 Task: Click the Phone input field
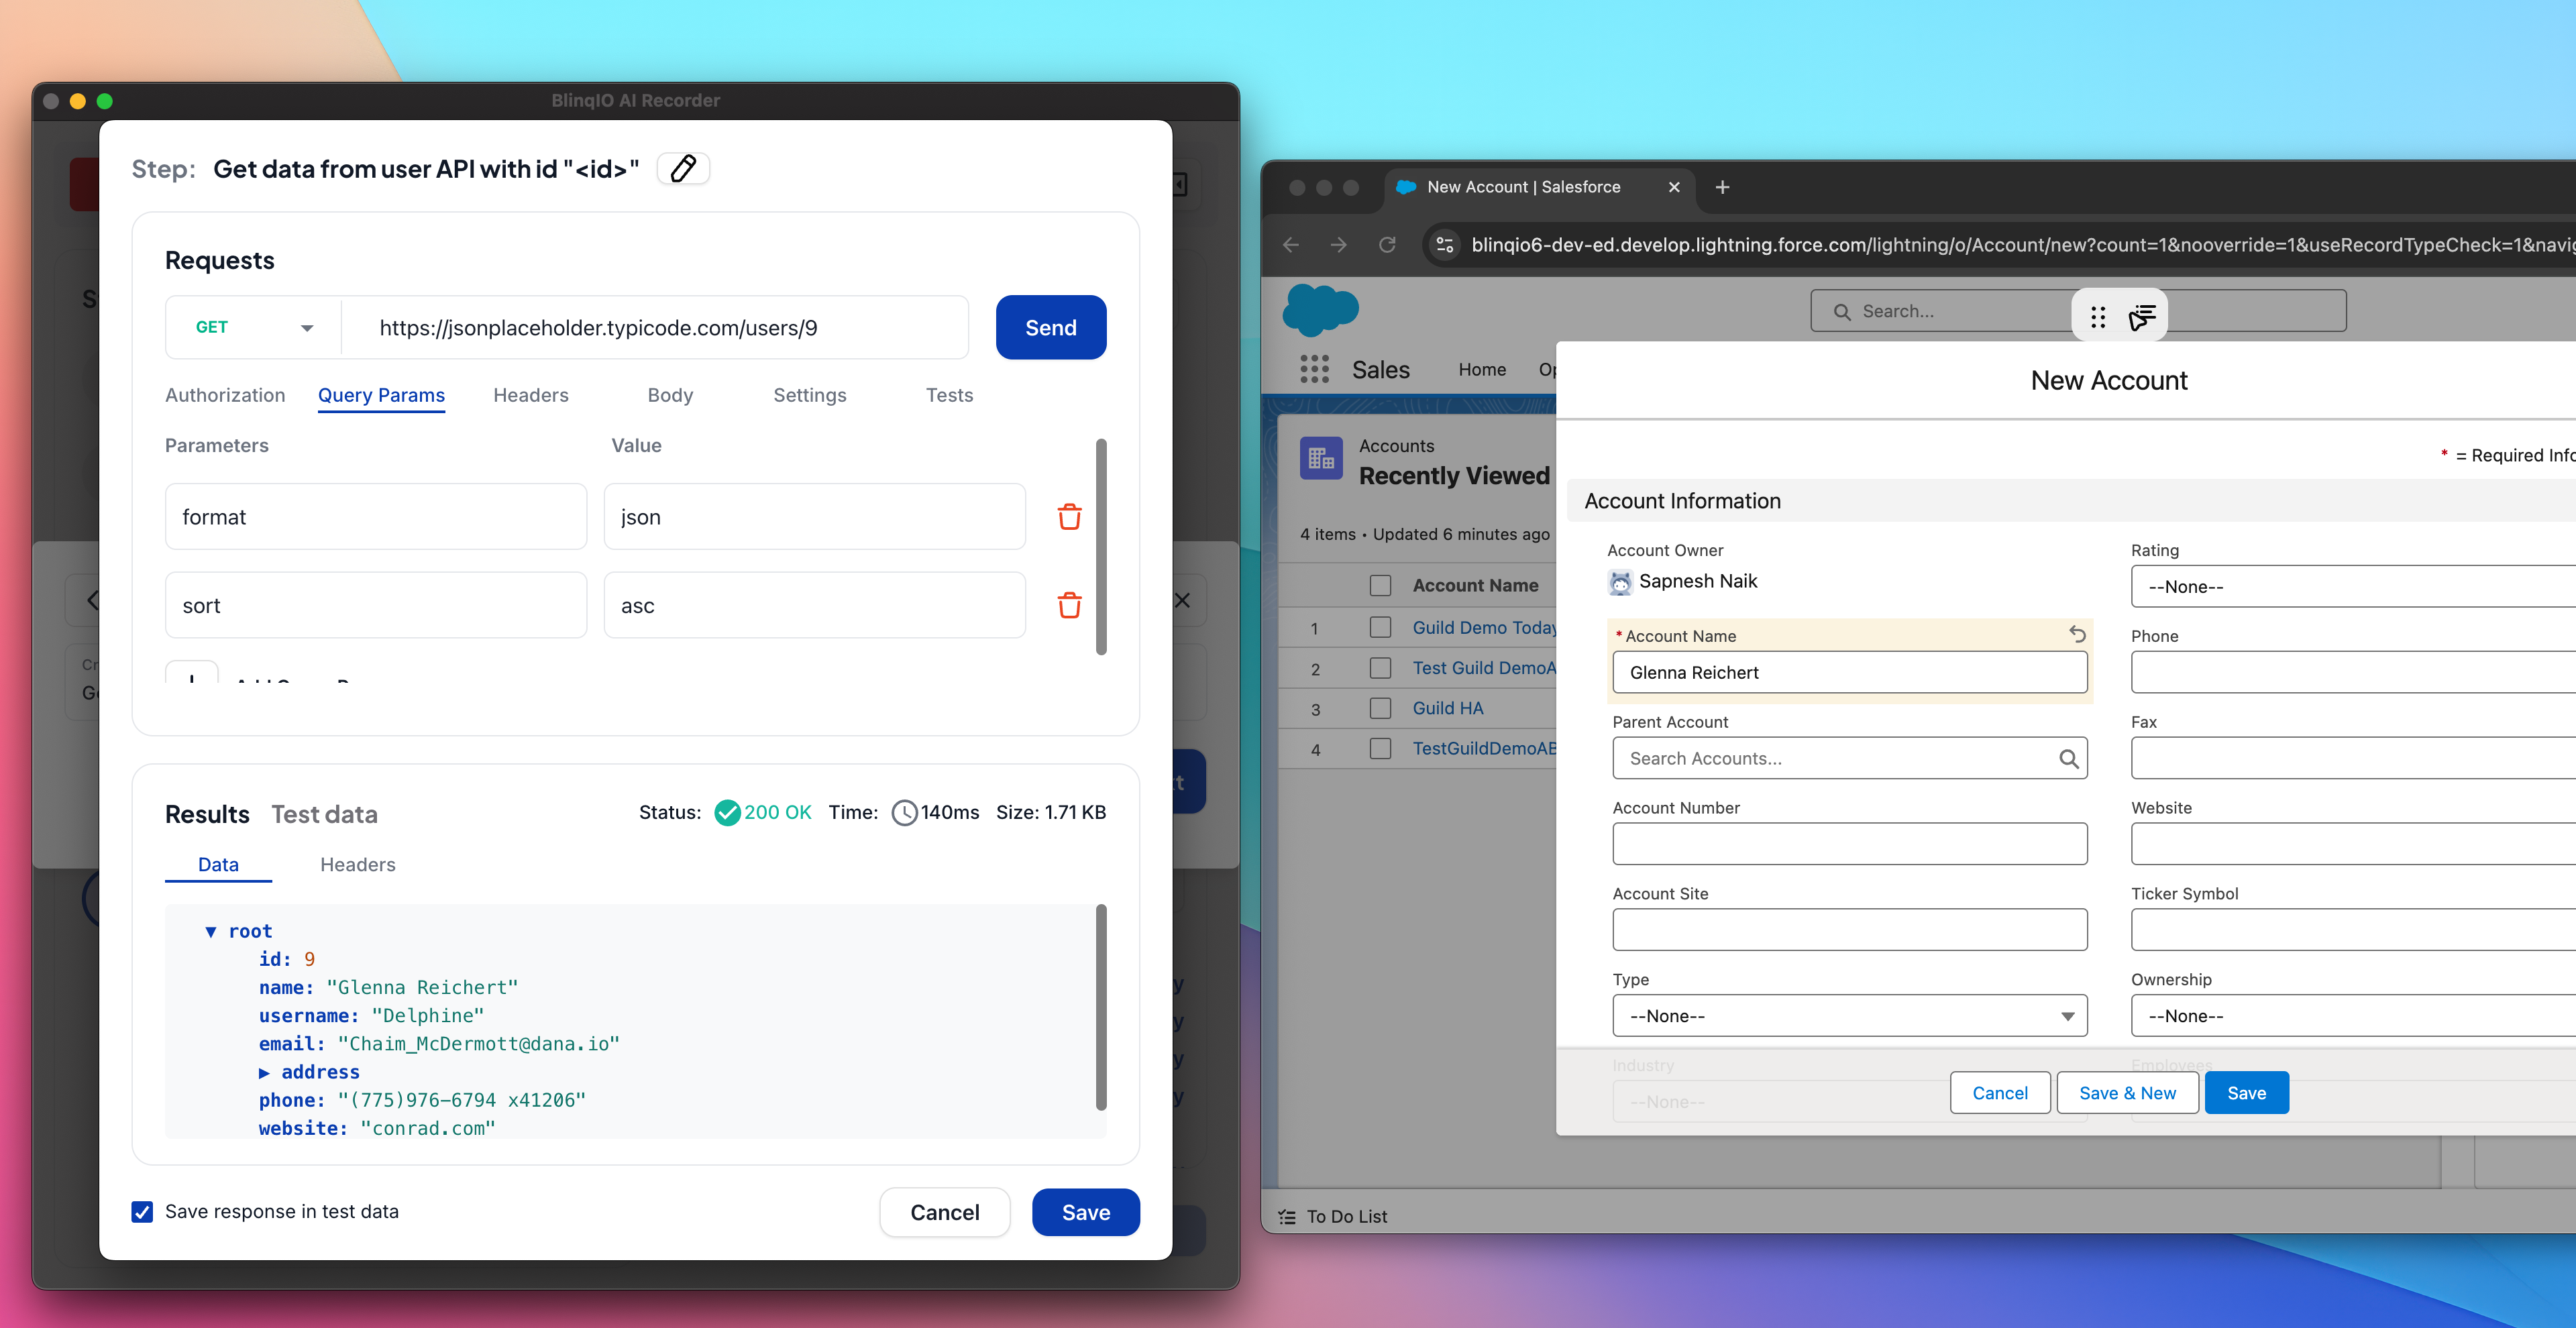2352,673
